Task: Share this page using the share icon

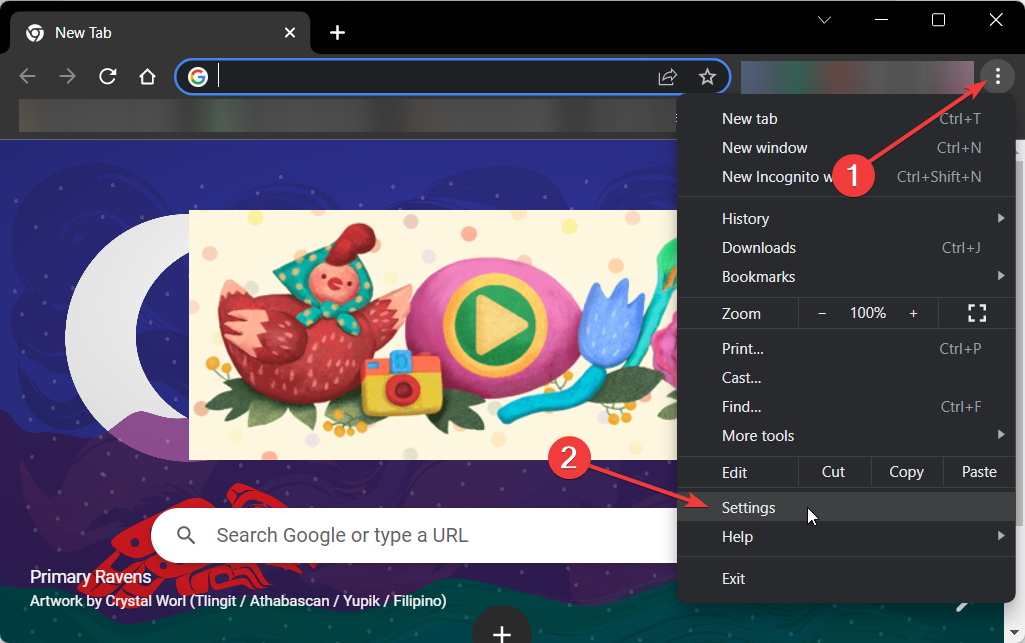Action: click(x=667, y=77)
